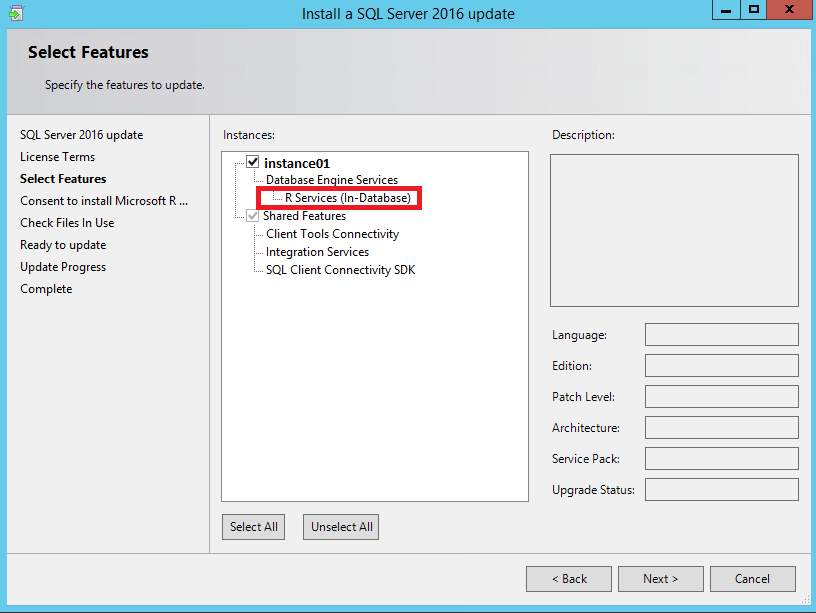Click the 'Instances:' label

click(x=249, y=135)
